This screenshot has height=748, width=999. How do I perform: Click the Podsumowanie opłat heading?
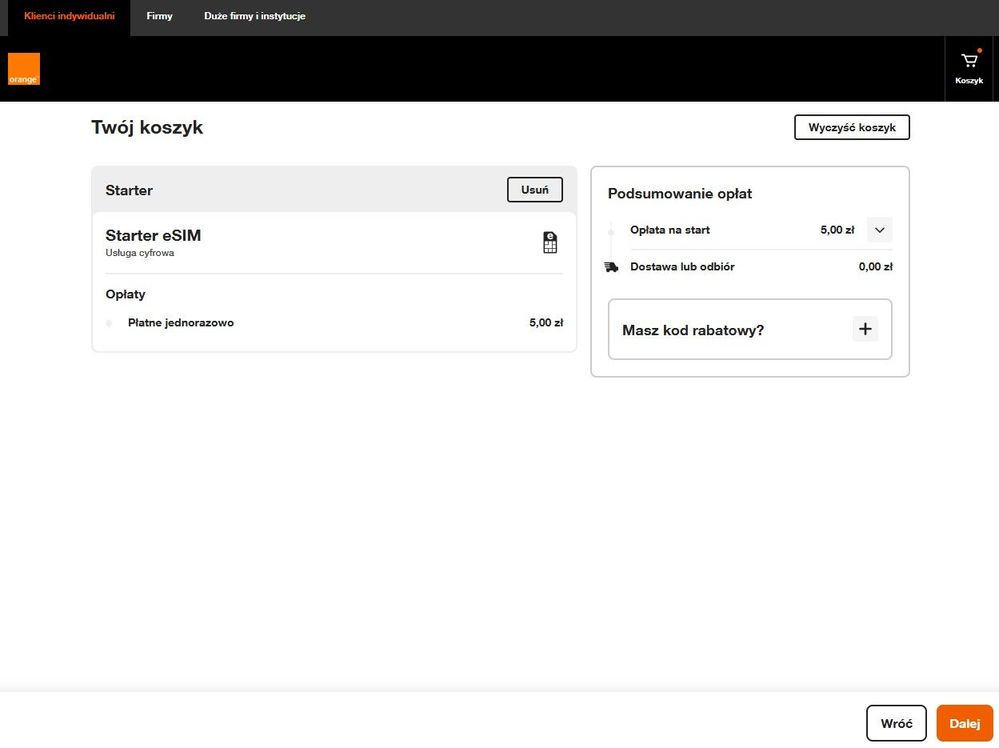(680, 194)
